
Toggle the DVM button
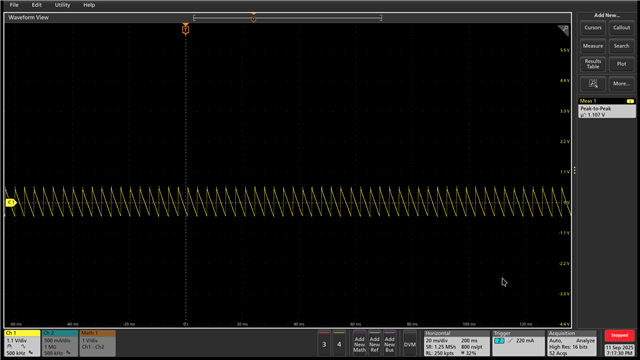[x=409, y=344]
